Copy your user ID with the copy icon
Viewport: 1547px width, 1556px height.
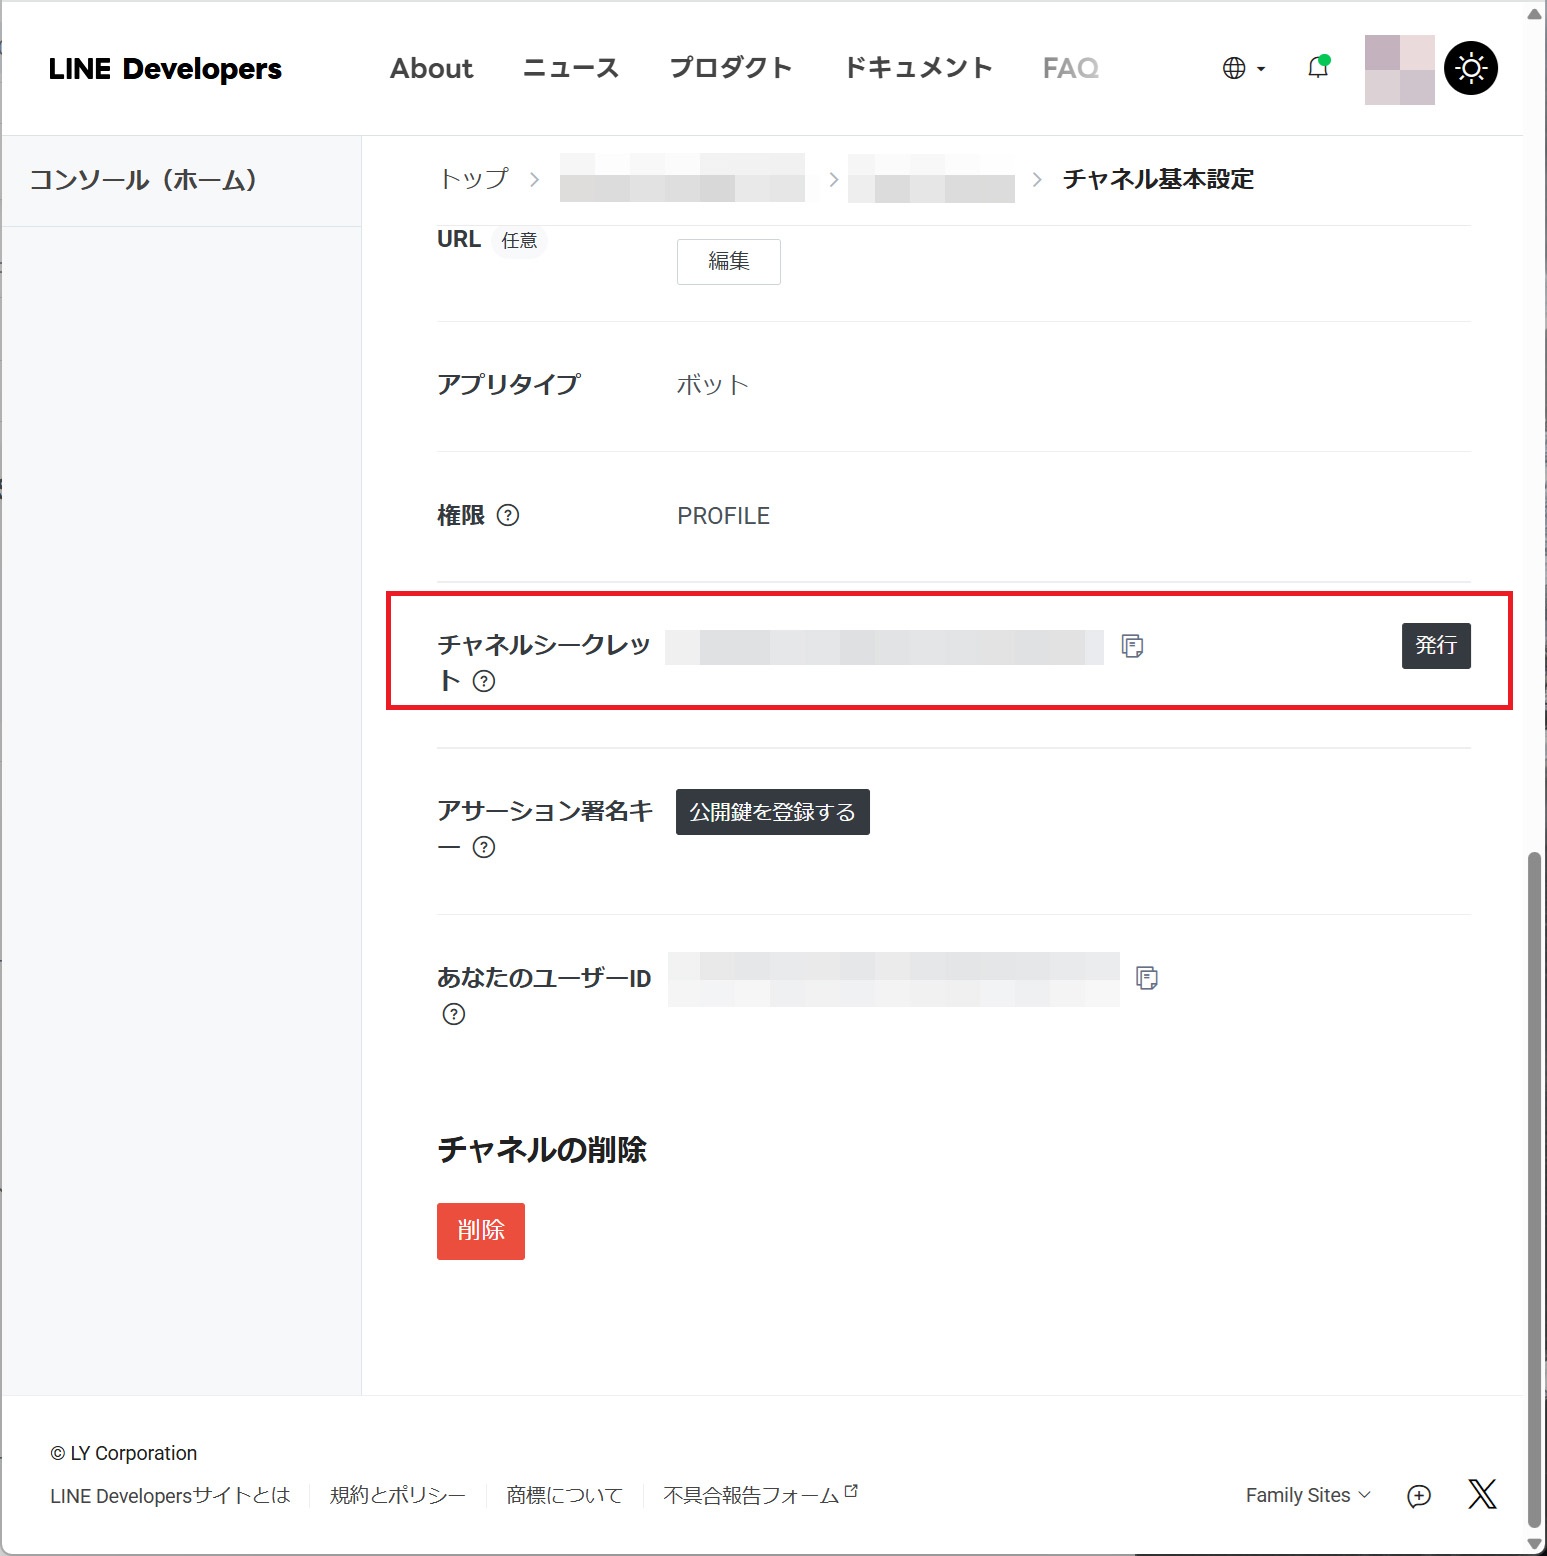(1147, 978)
